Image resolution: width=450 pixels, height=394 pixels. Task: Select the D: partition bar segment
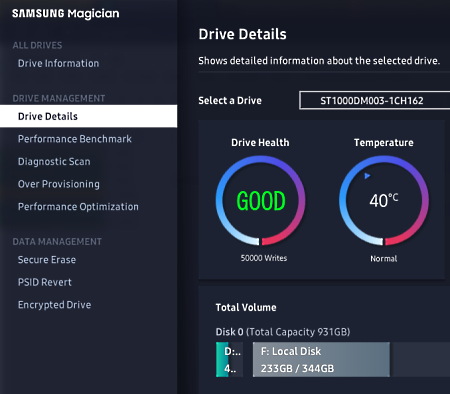pos(229,359)
